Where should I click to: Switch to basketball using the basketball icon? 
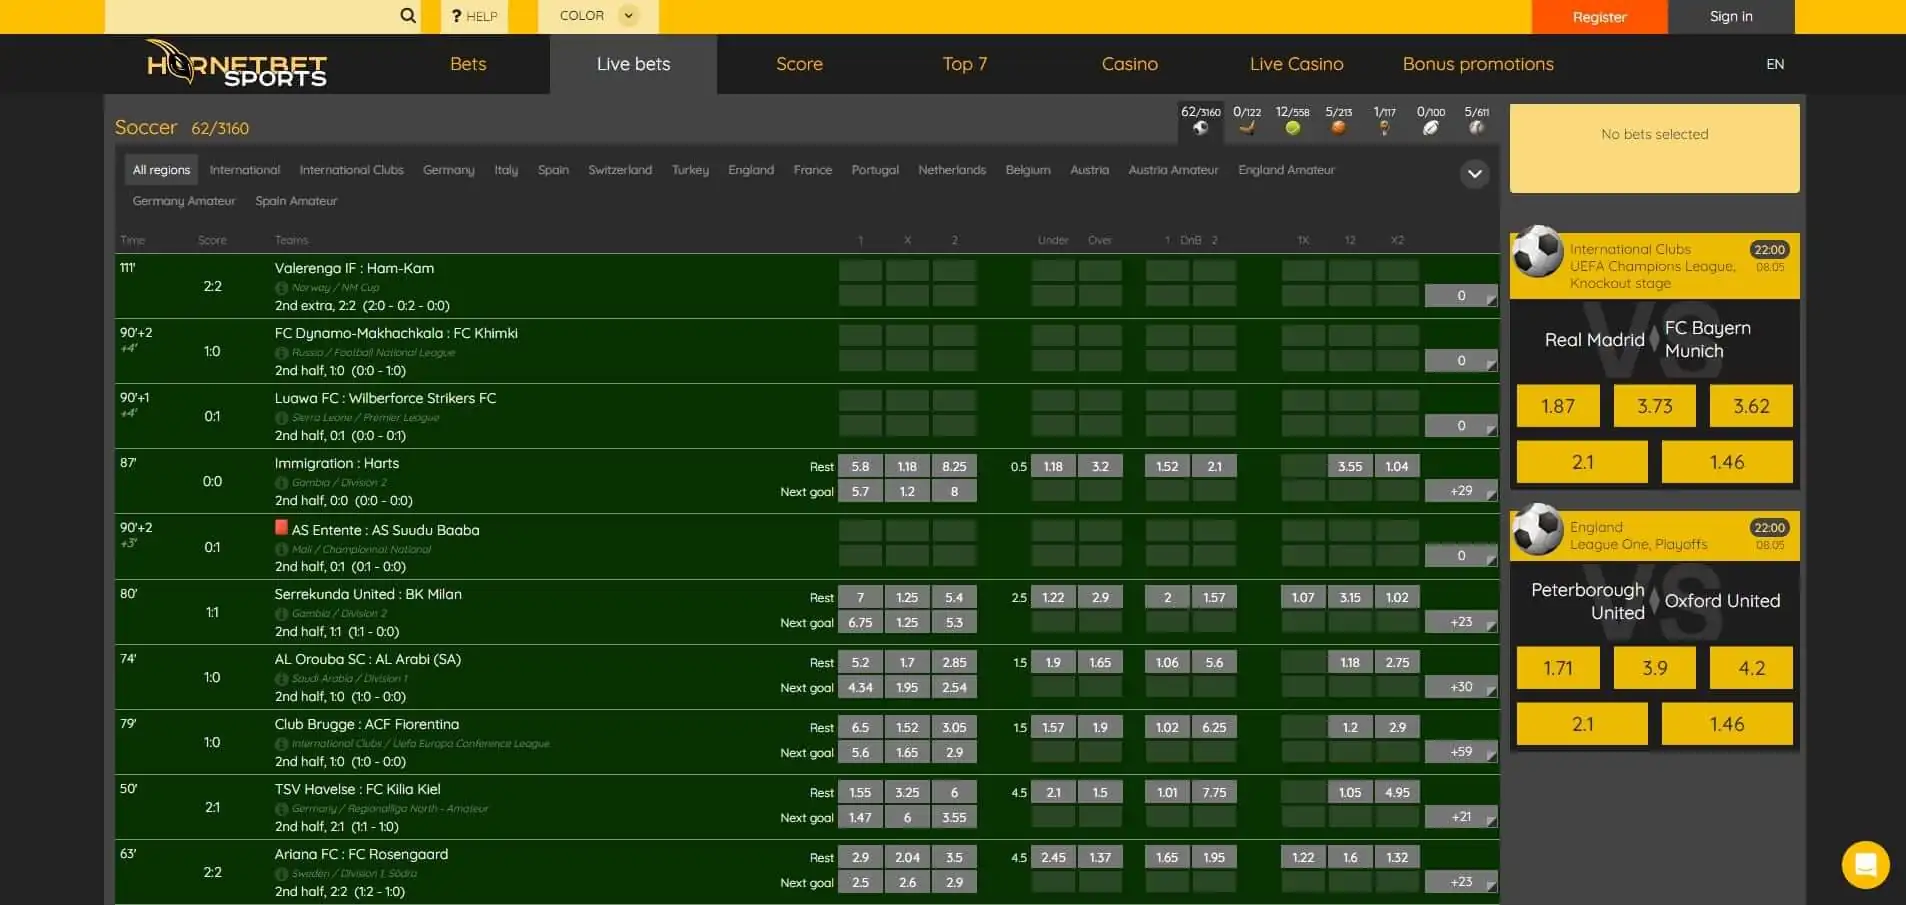tap(1340, 128)
